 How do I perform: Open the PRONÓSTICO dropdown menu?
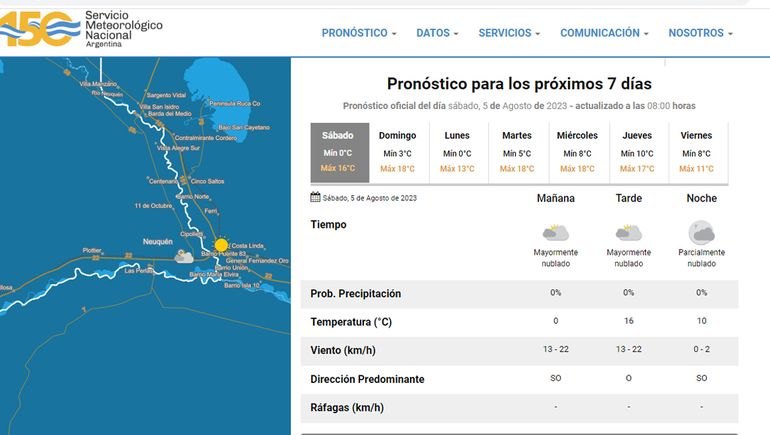pos(359,33)
